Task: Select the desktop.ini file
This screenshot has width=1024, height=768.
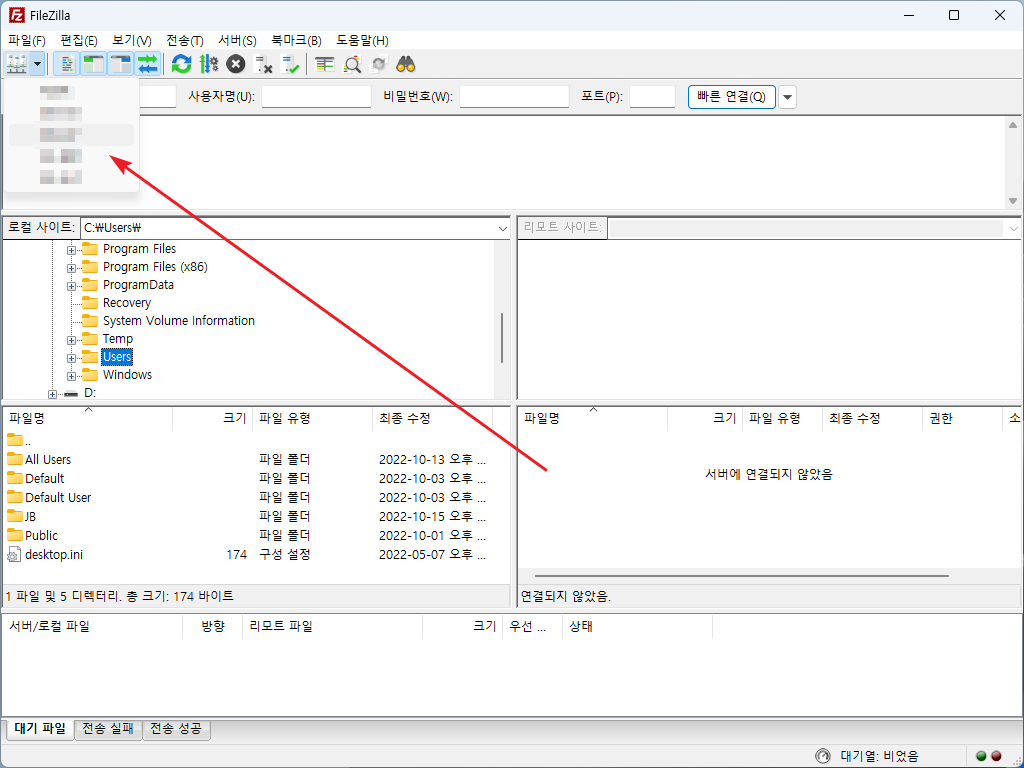Action: 54,554
